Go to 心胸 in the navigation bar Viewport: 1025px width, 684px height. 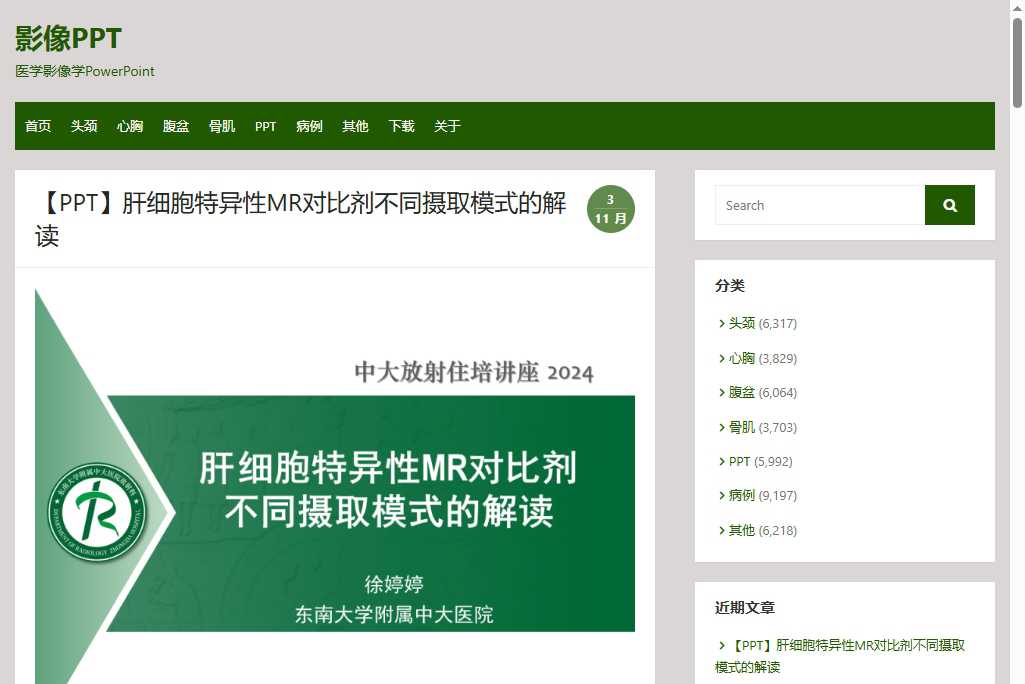point(130,126)
